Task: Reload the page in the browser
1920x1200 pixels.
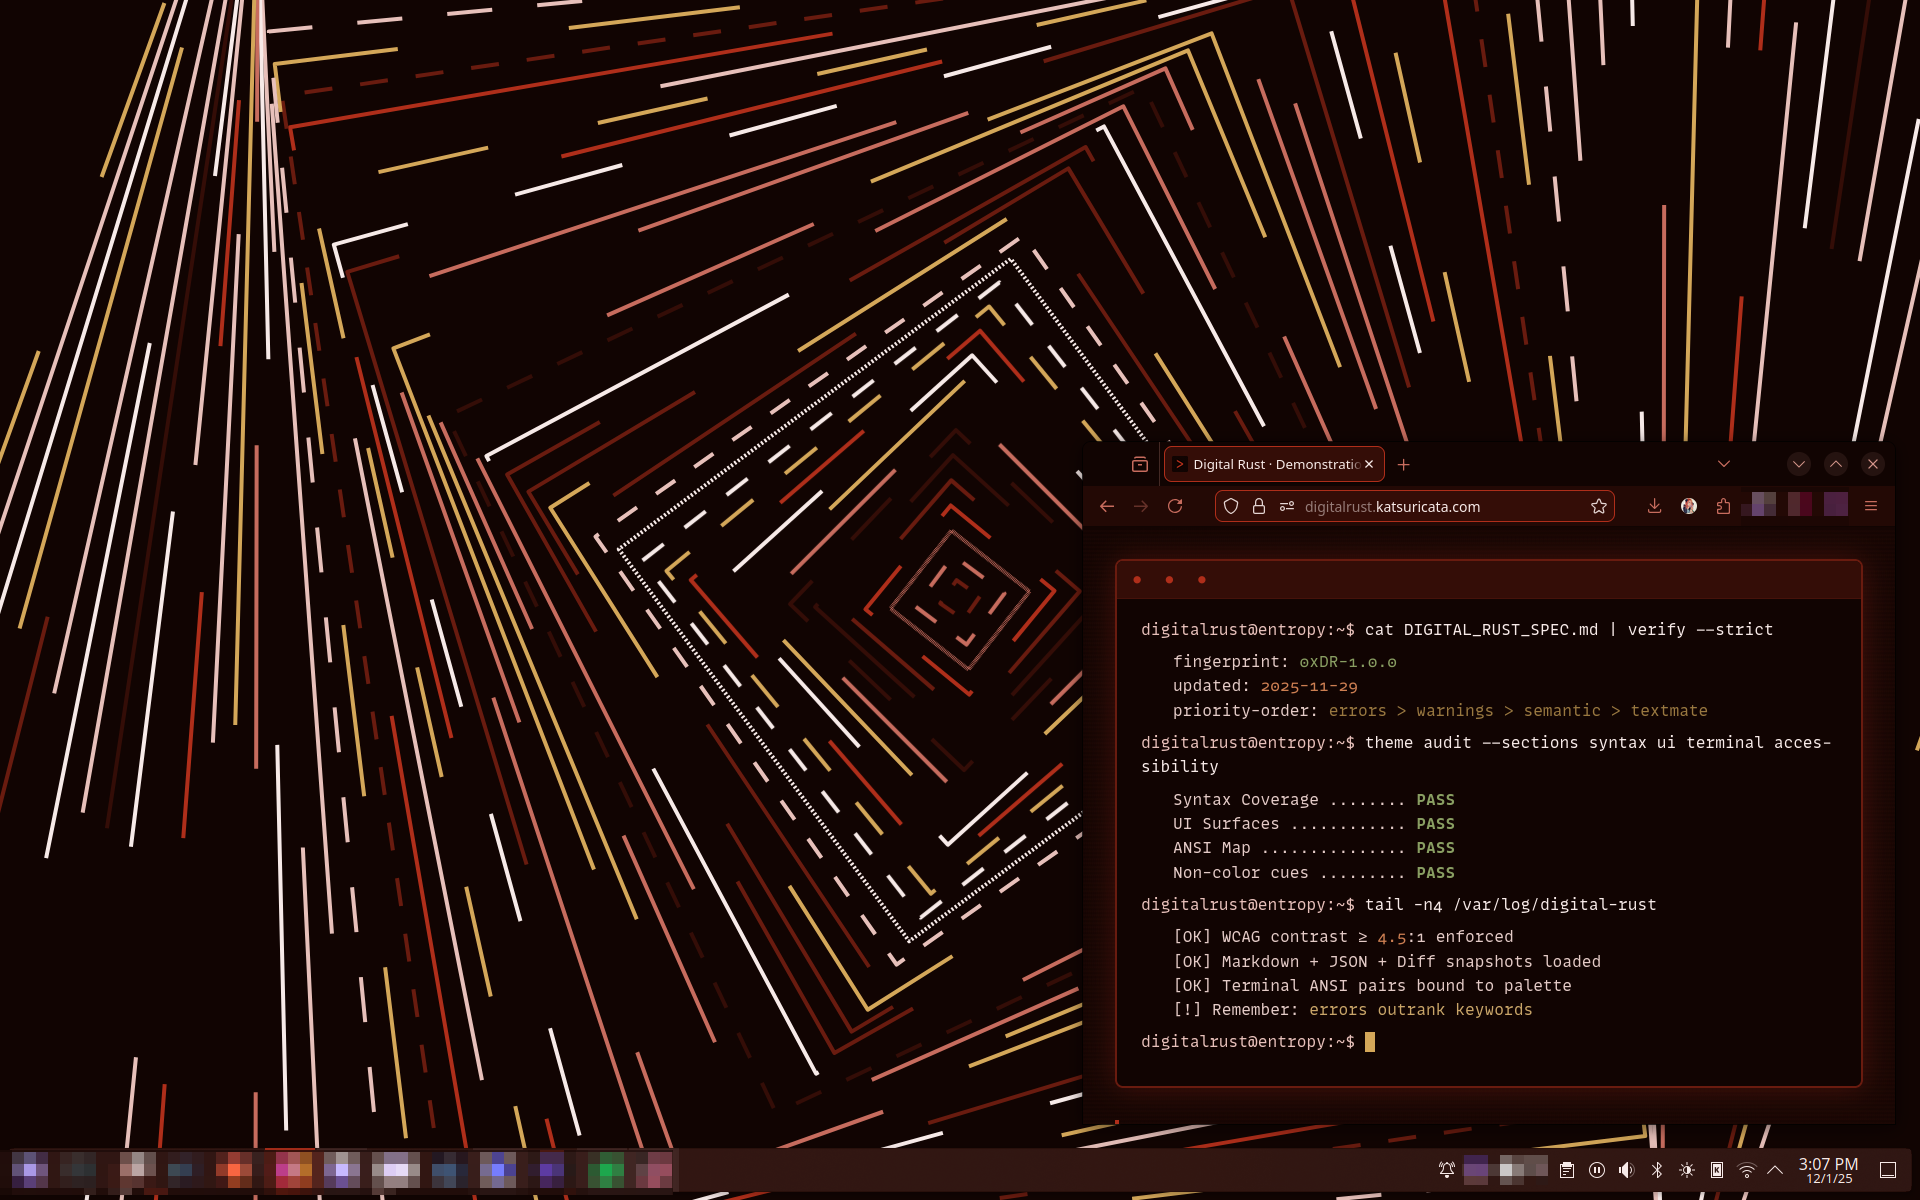Action: click(x=1175, y=506)
